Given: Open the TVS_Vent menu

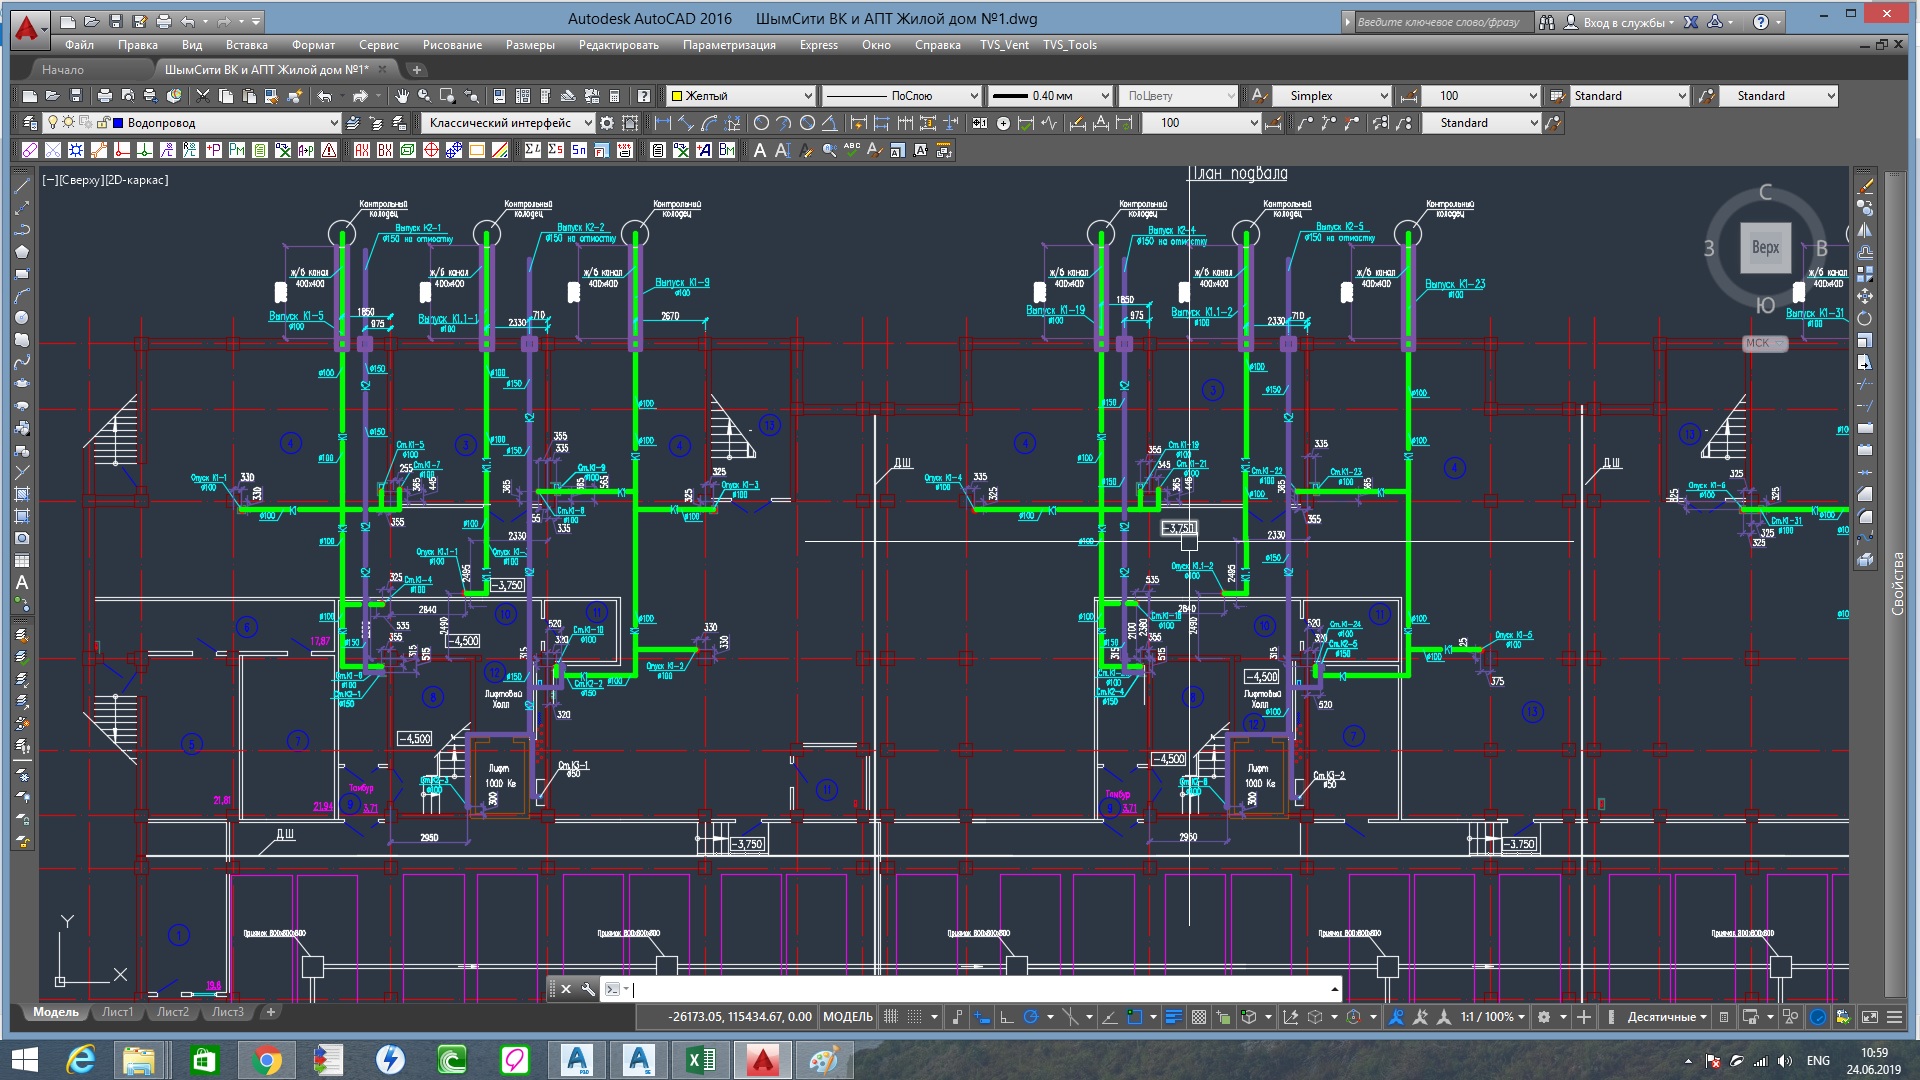Looking at the screenshot, I should pyautogui.click(x=1004, y=45).
